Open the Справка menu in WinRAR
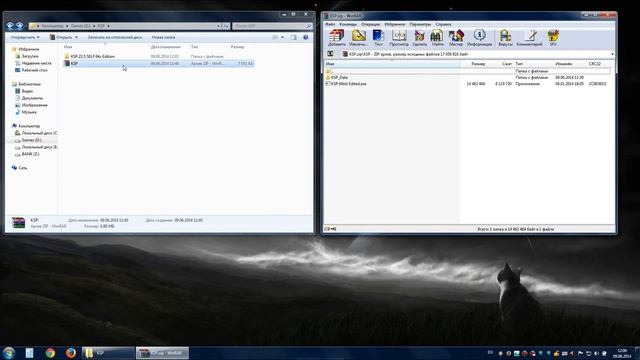Screen dimensions: 640x360 443,24
